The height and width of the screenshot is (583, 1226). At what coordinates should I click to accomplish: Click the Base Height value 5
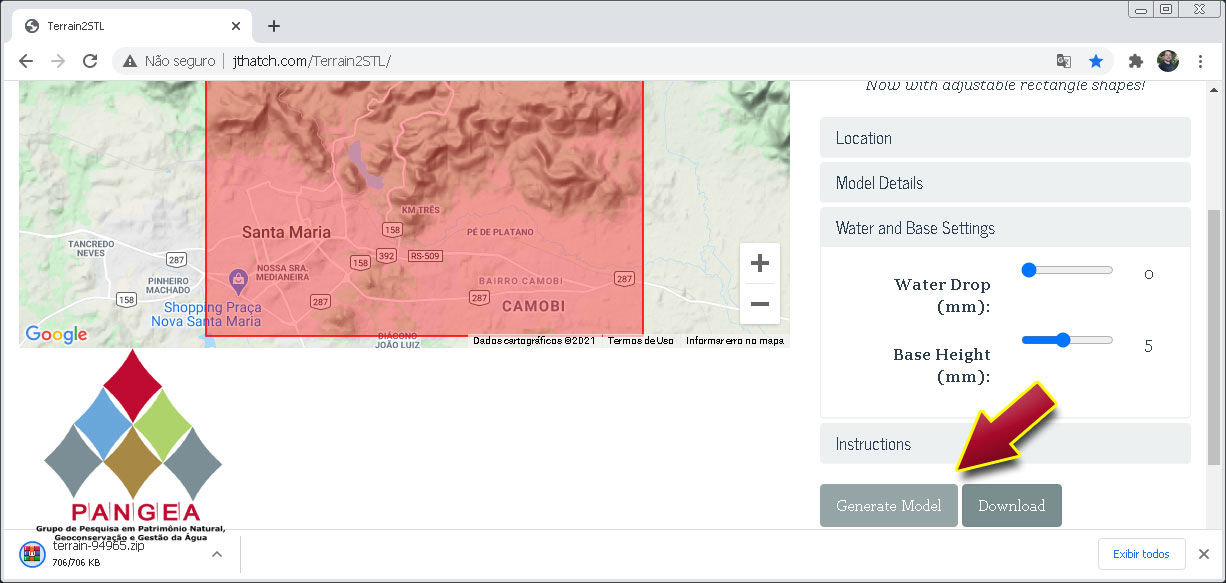[1149, 347]
